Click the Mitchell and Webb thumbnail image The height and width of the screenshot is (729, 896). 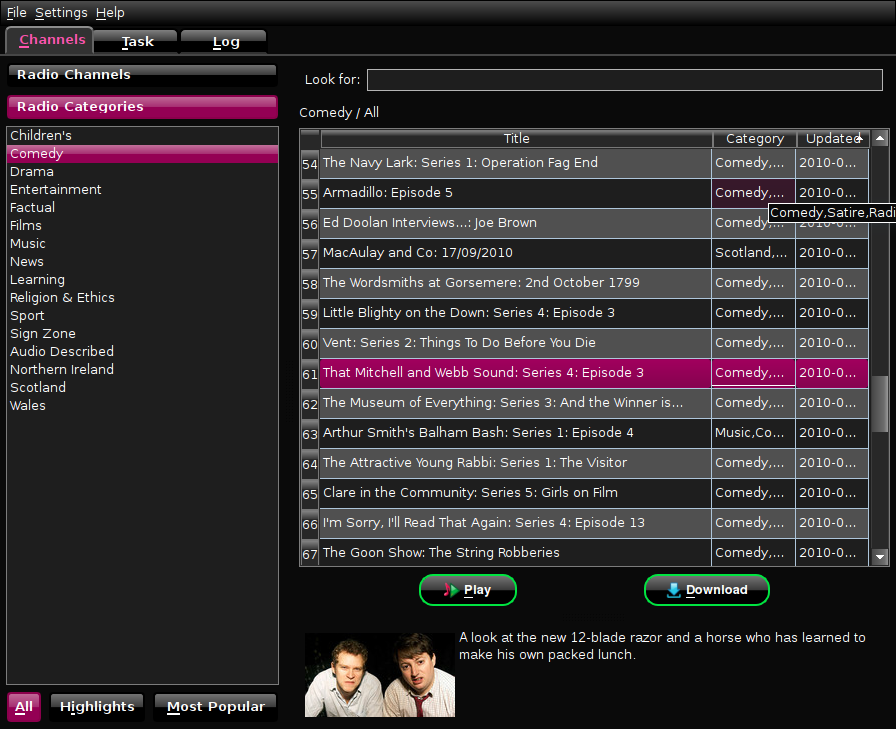click(380, 675)
